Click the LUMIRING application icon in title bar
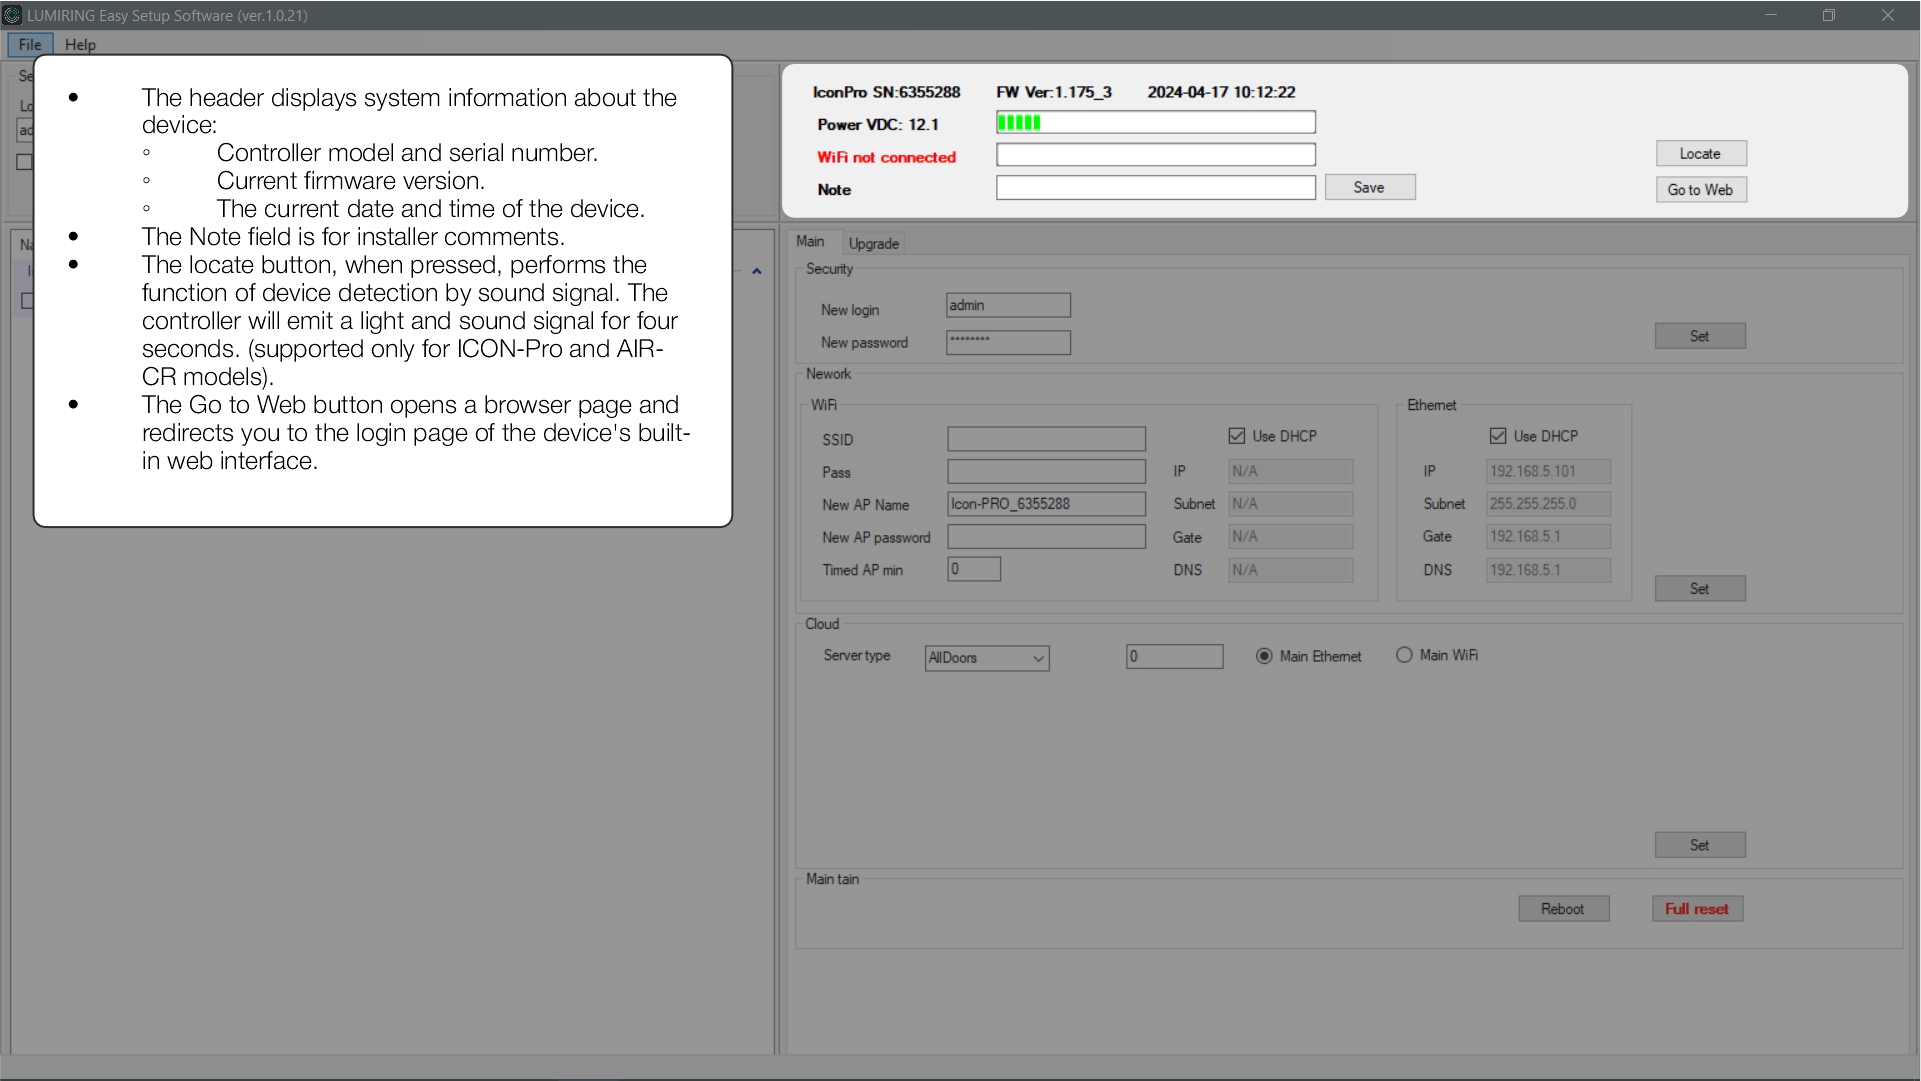This screenshot has height=1081, width=1921. click(12, 15)
